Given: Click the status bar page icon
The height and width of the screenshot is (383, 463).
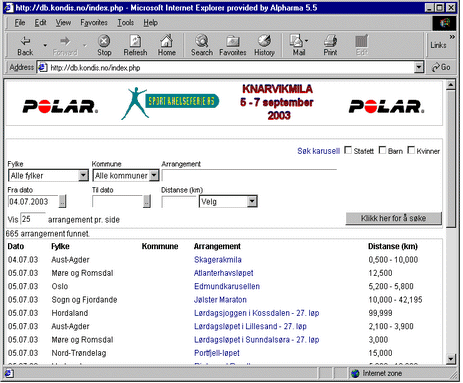Looking at the screenshot, I should pos(8,373).
